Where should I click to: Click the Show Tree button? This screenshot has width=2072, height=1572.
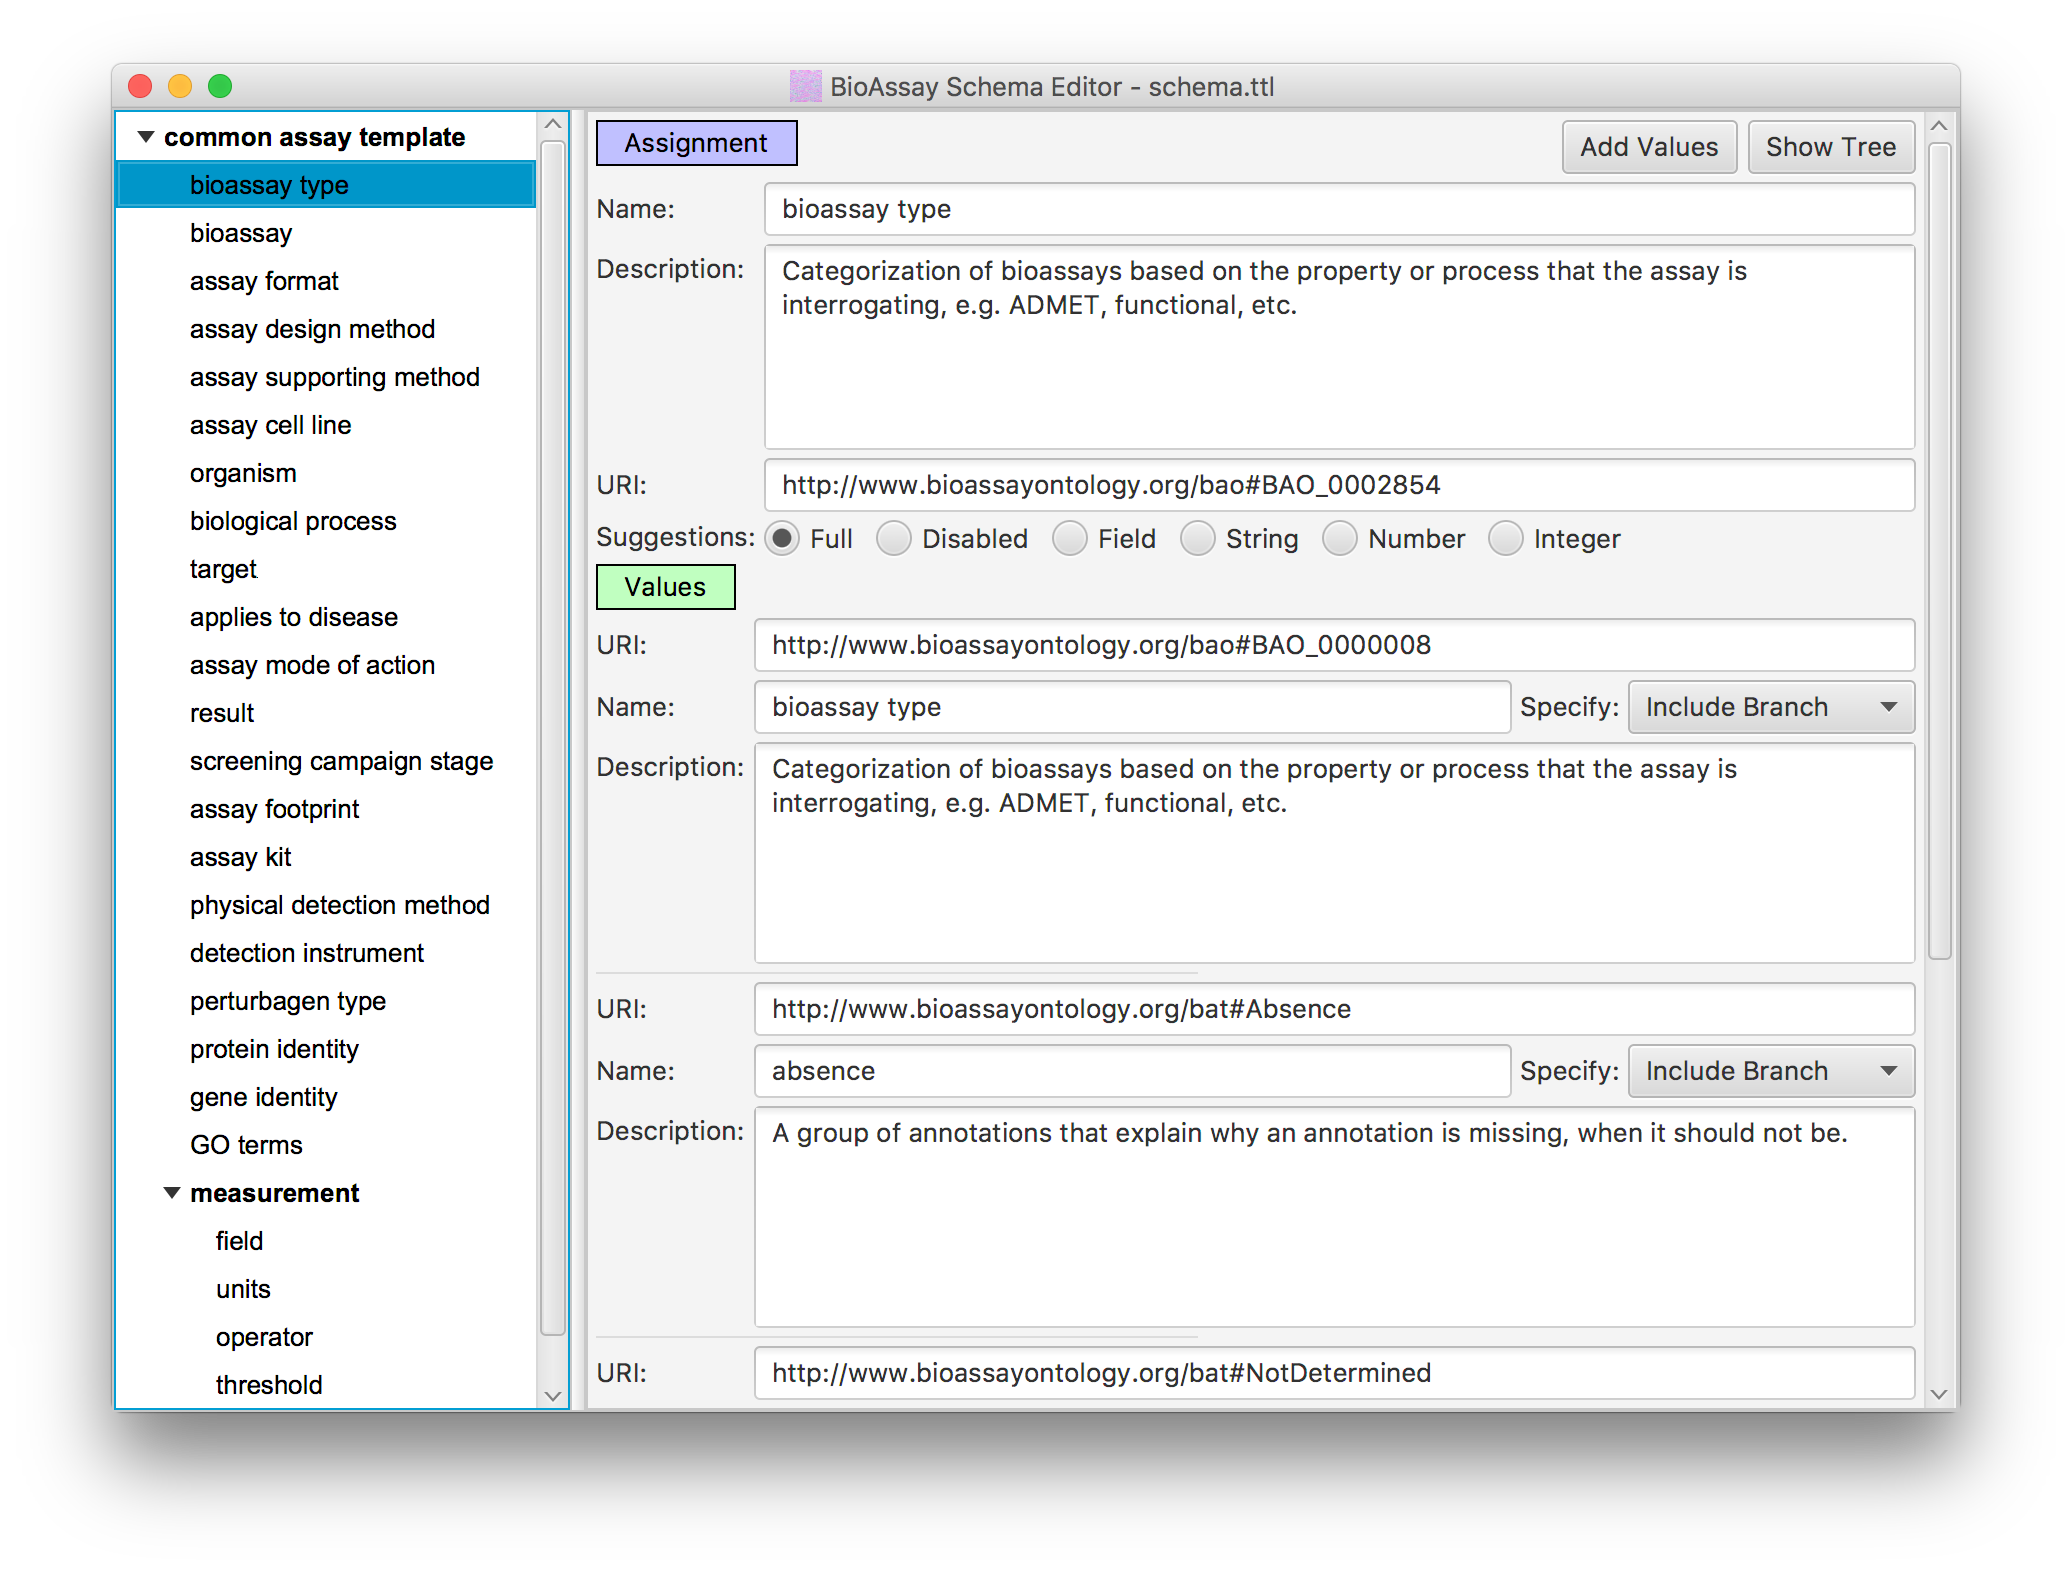1830,147
